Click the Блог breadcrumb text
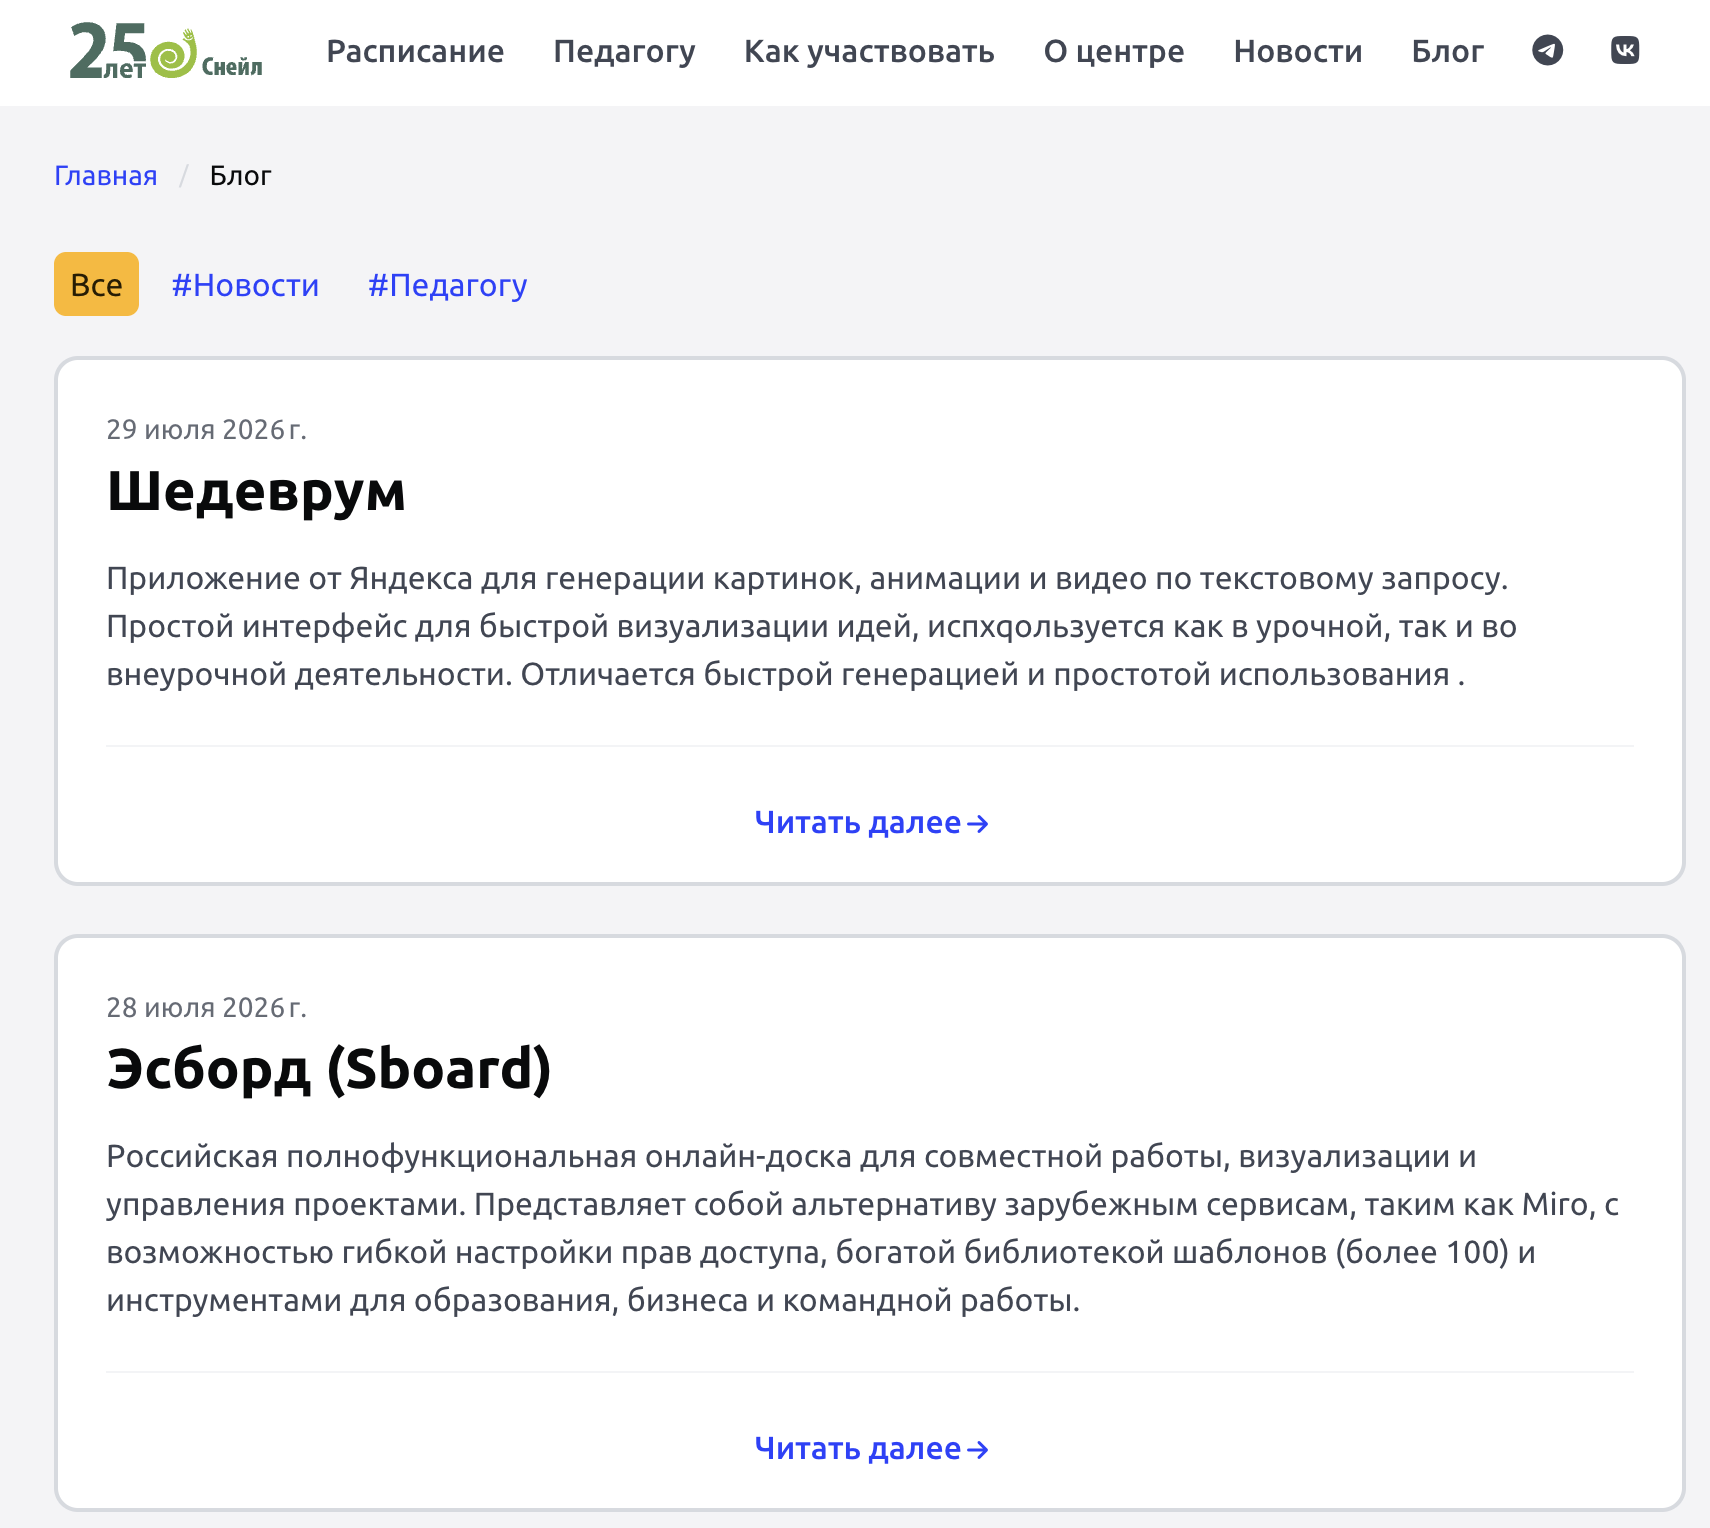 tap(240, 176)
